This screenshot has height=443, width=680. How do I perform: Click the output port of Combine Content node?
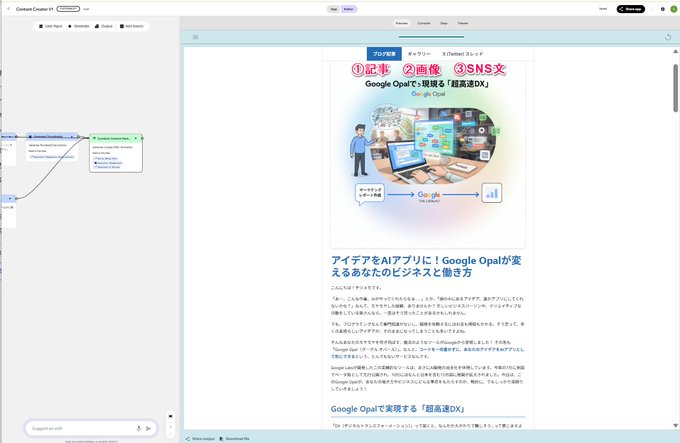tap(142, 138)
